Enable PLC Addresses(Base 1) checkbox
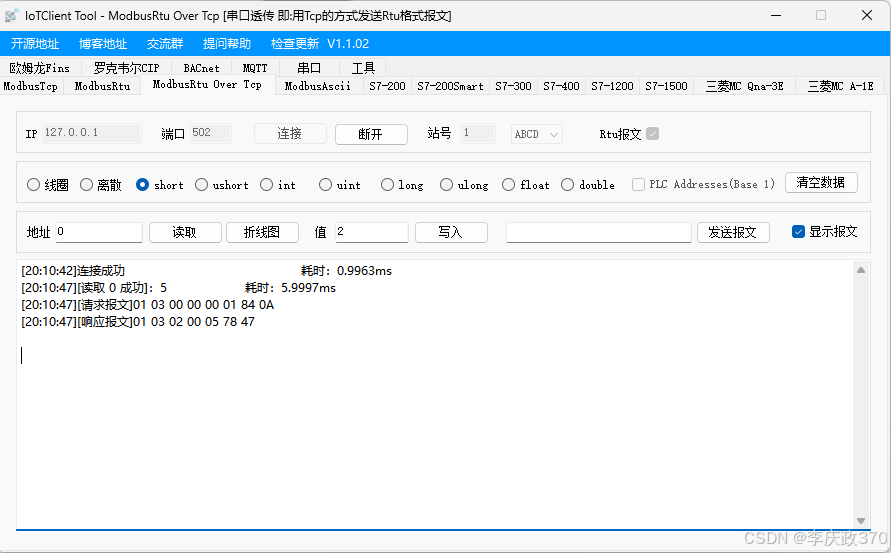This screenshot has width=891, height=553. click(638, 184)
